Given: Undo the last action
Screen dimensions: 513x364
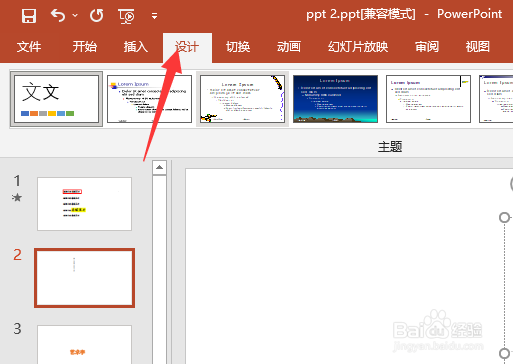Looking at the screenshot, I should click(58, 15).
